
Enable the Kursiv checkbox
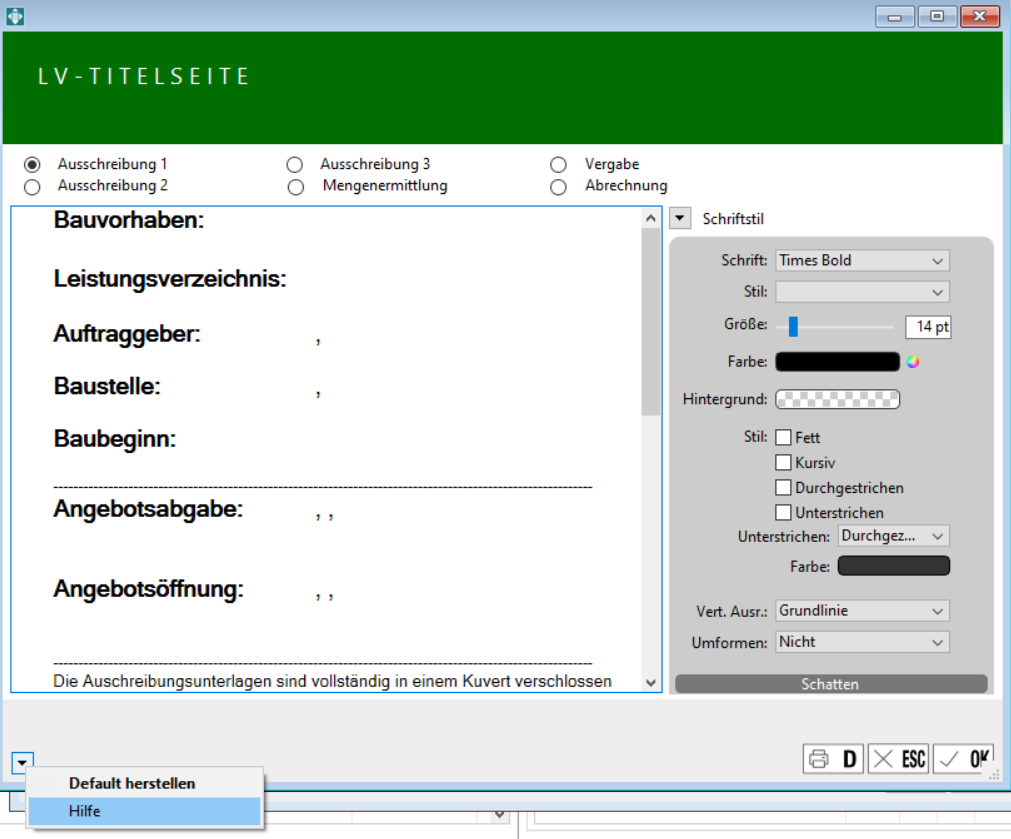coord(783,462)
